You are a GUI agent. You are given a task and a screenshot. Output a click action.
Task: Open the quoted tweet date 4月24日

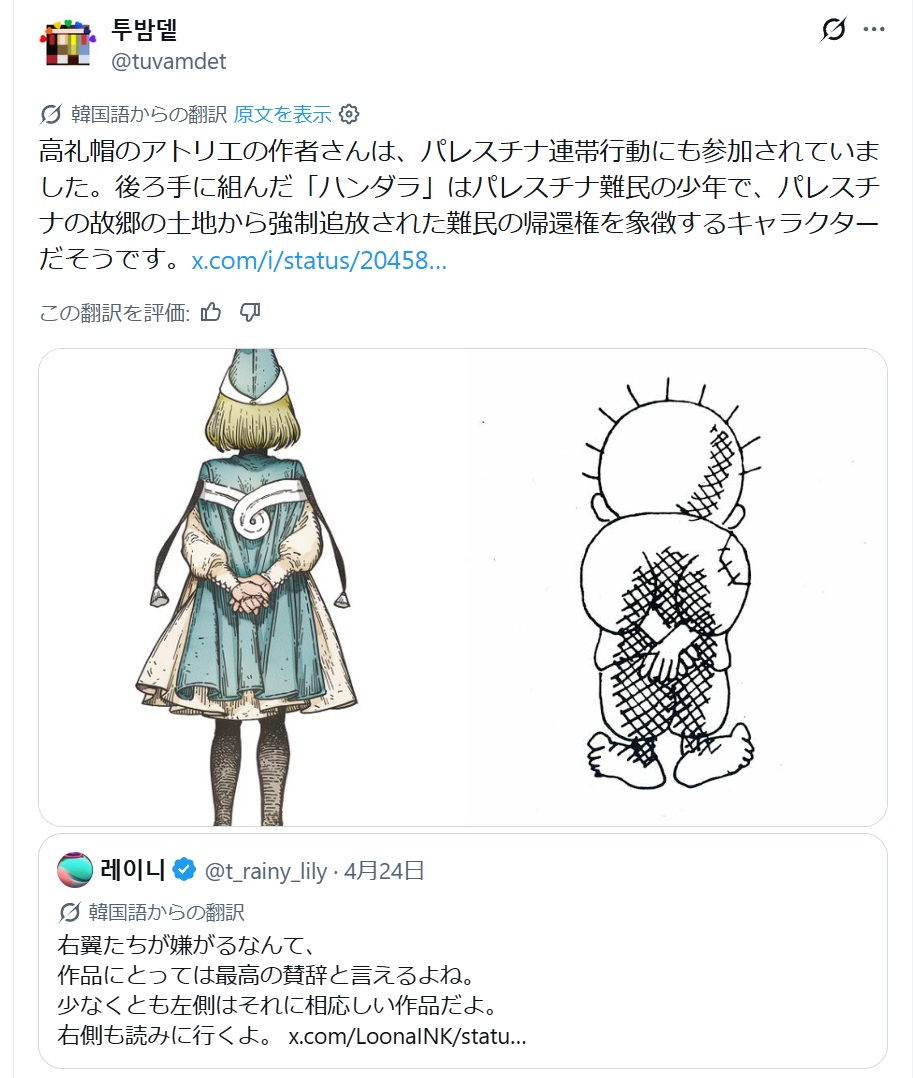coord(384,871)
